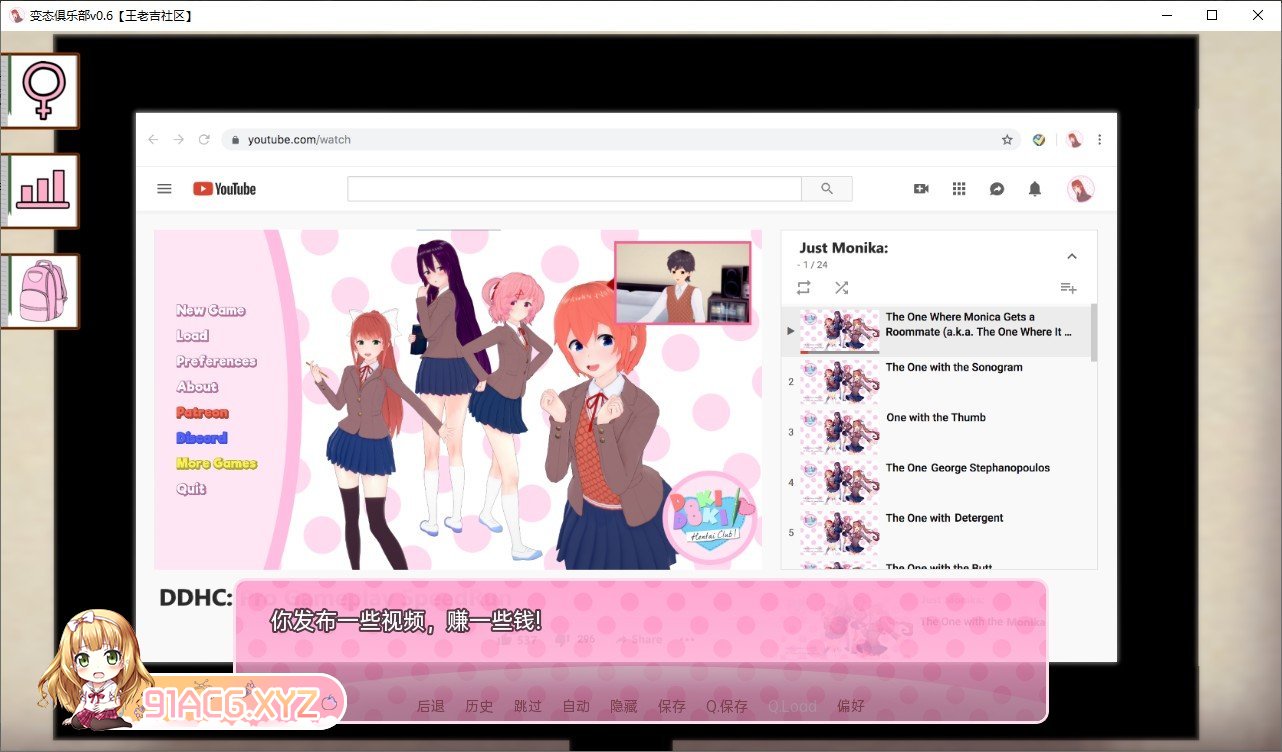Click the 后退 back button
This screenshot has height=752, width=1282.
pos(431,706)
